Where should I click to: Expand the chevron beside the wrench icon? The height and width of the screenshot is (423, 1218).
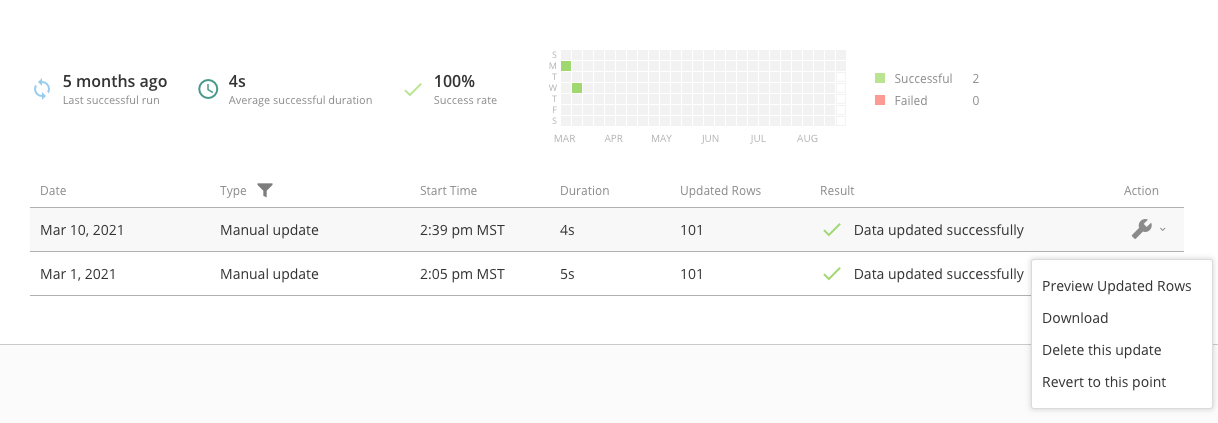click(1162, 230)
